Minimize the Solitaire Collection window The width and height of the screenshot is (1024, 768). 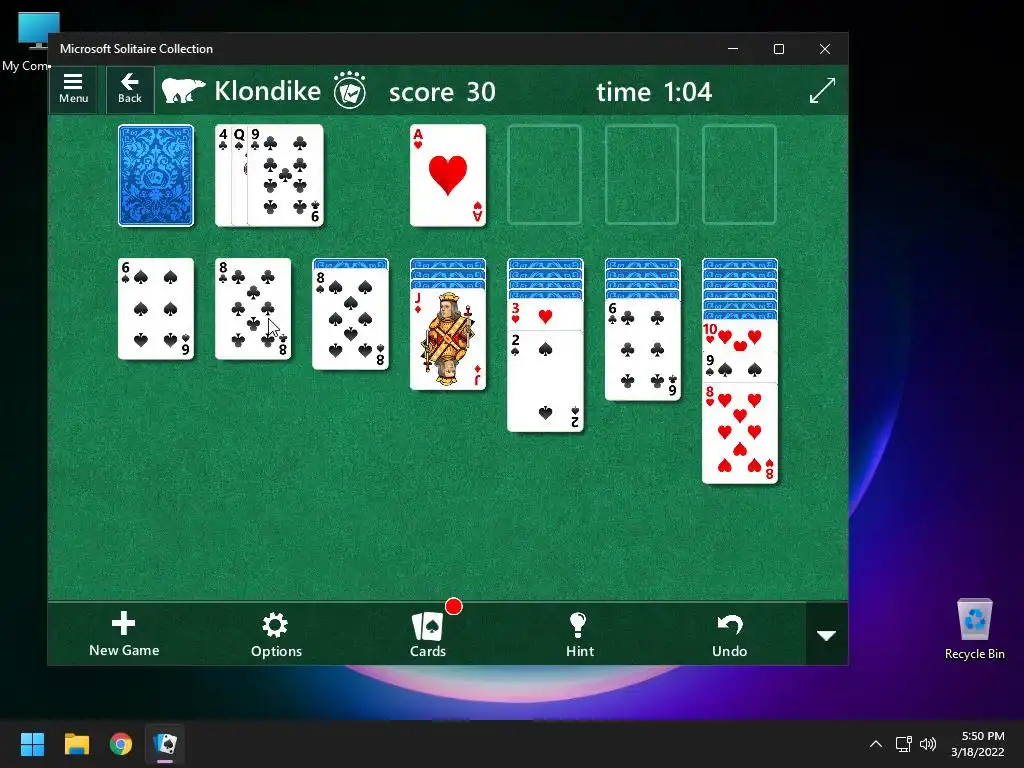(x=733, y=49)
